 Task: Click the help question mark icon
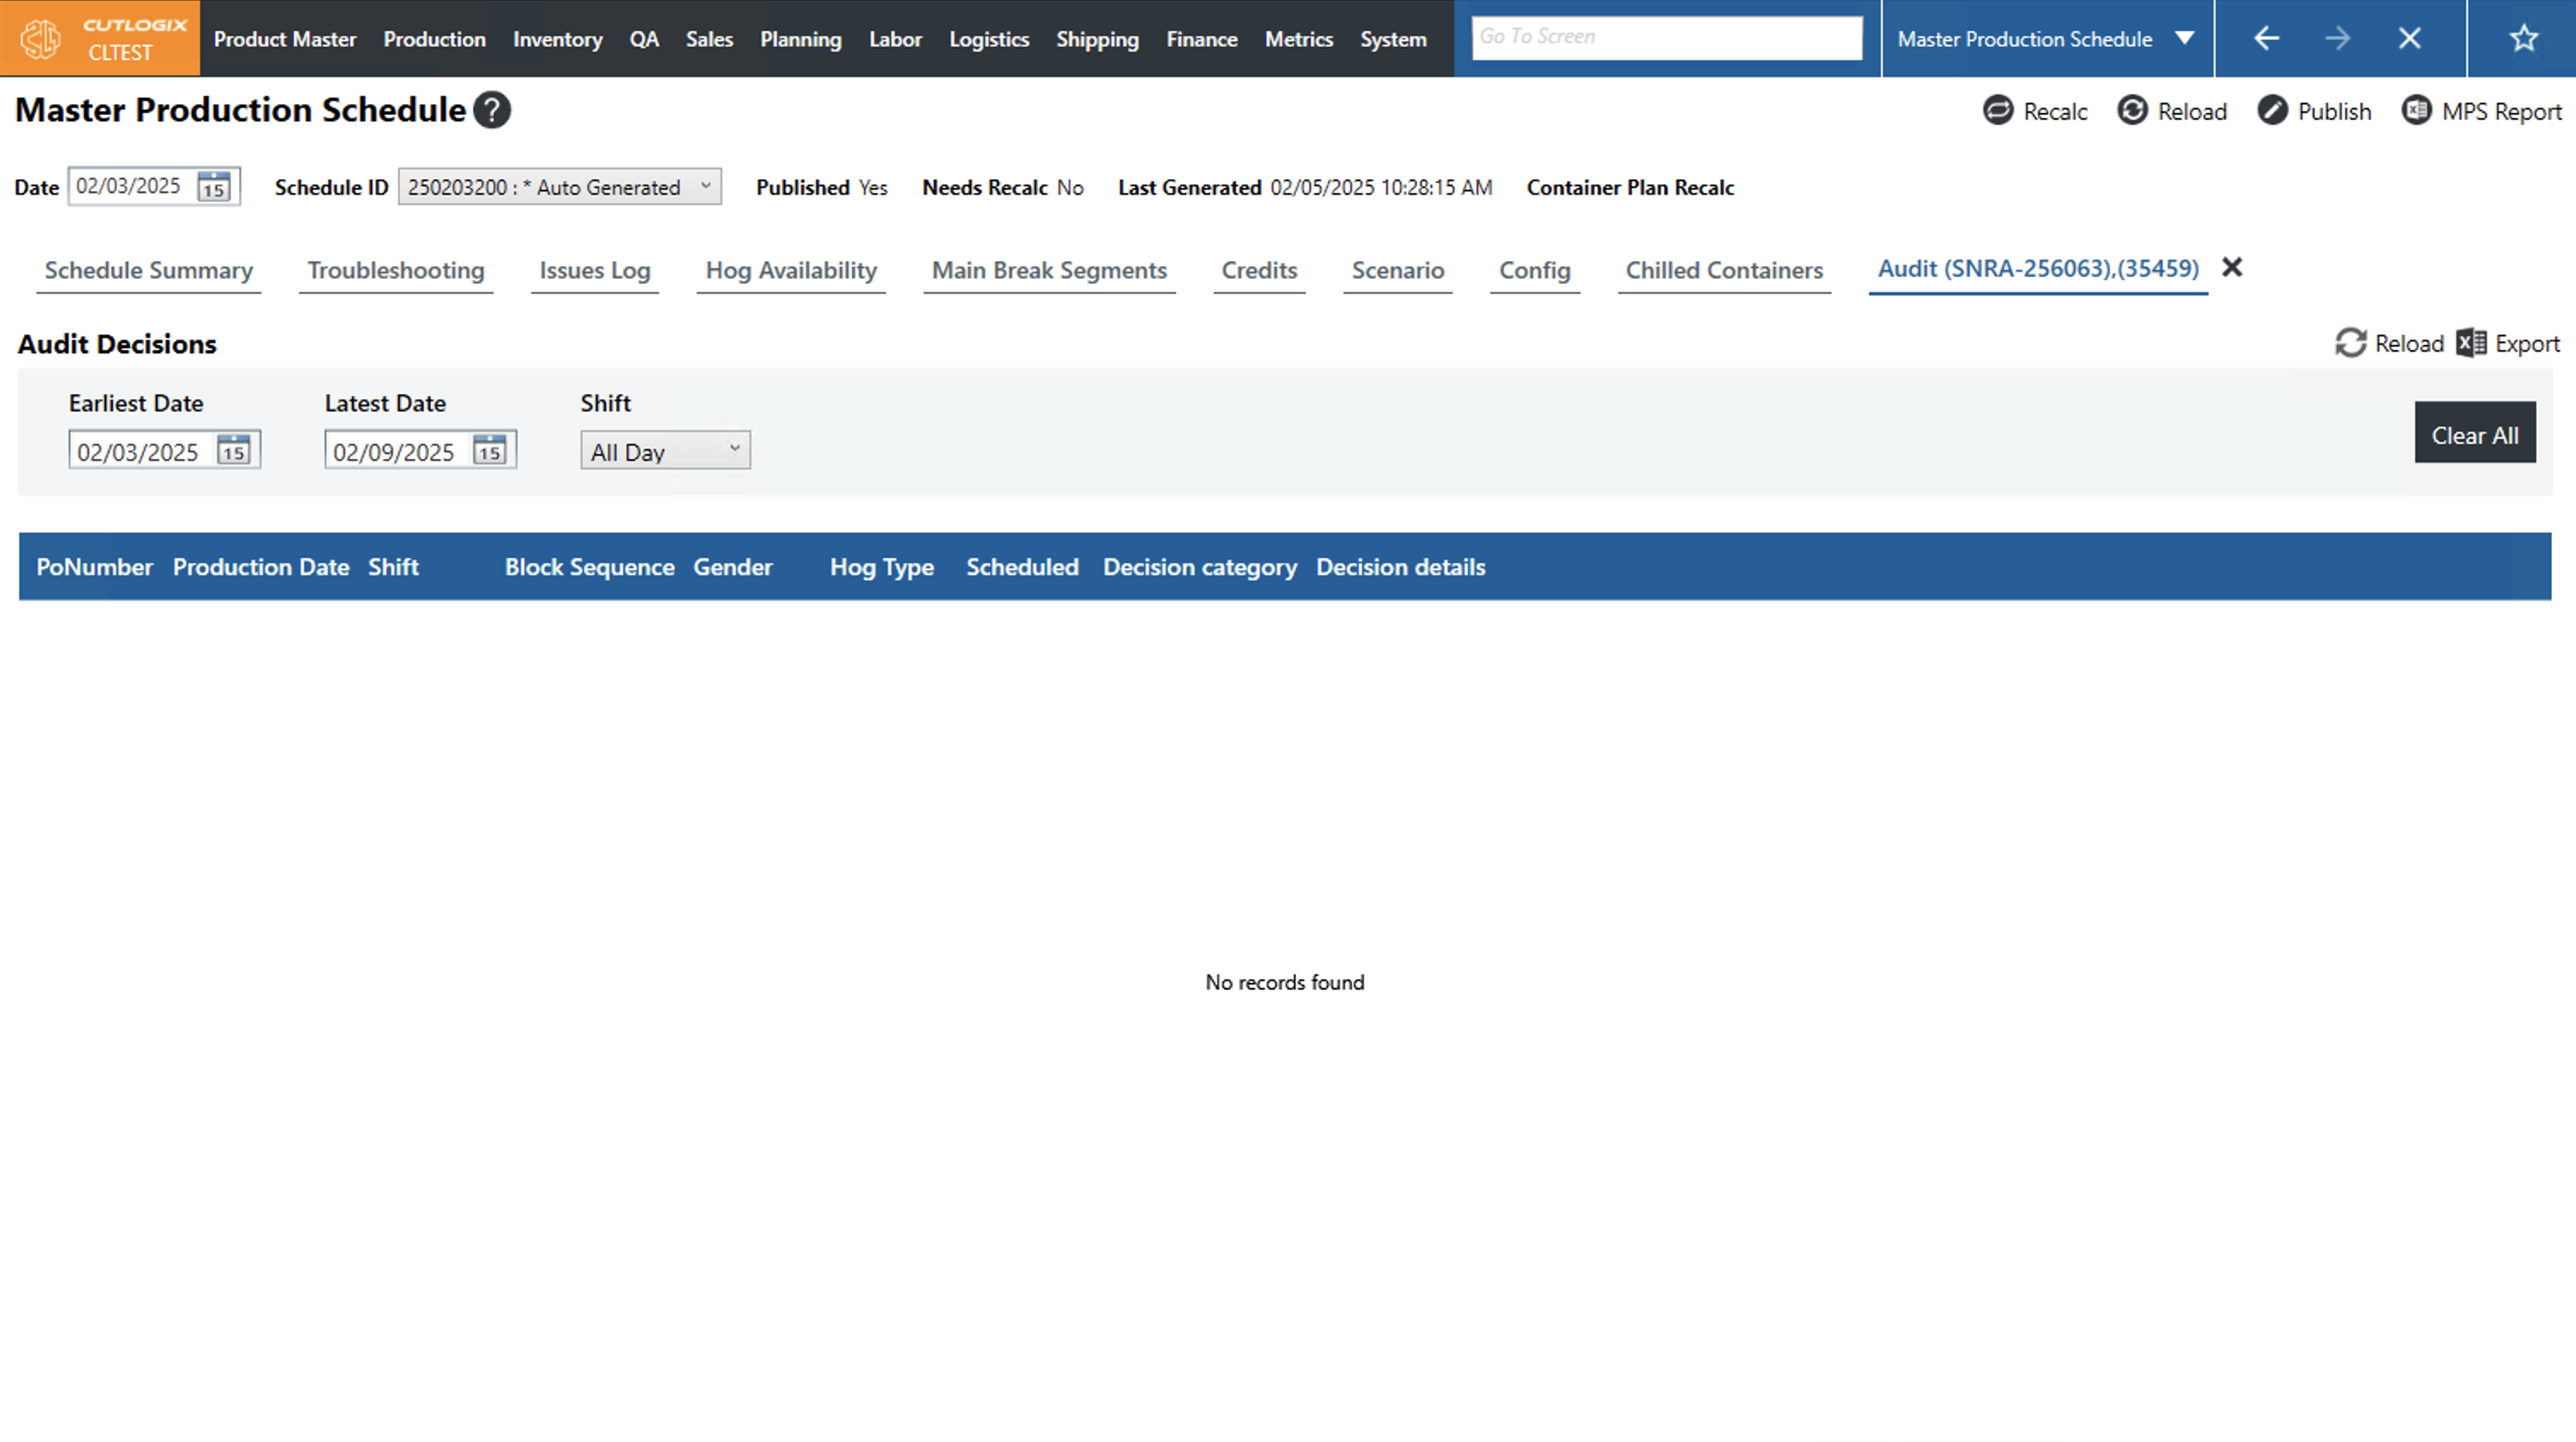(x=492, y=110)
